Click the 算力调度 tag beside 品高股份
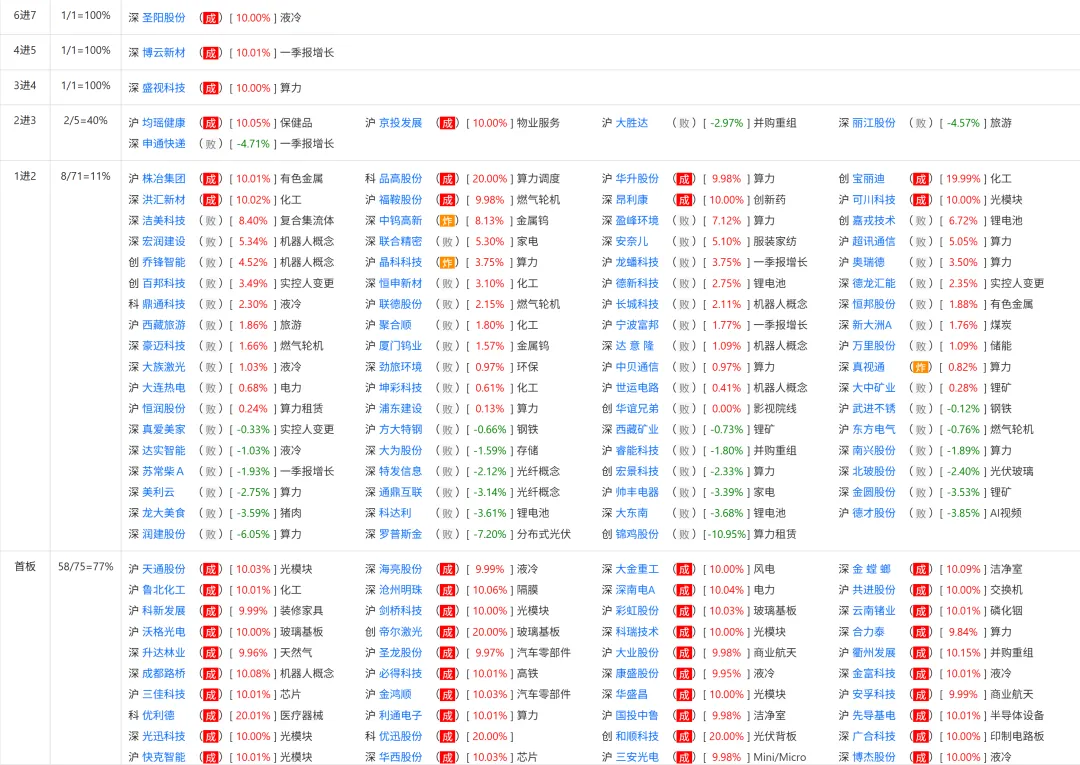The width and height of the screenshot is (1080, 765). coord(539,179)
